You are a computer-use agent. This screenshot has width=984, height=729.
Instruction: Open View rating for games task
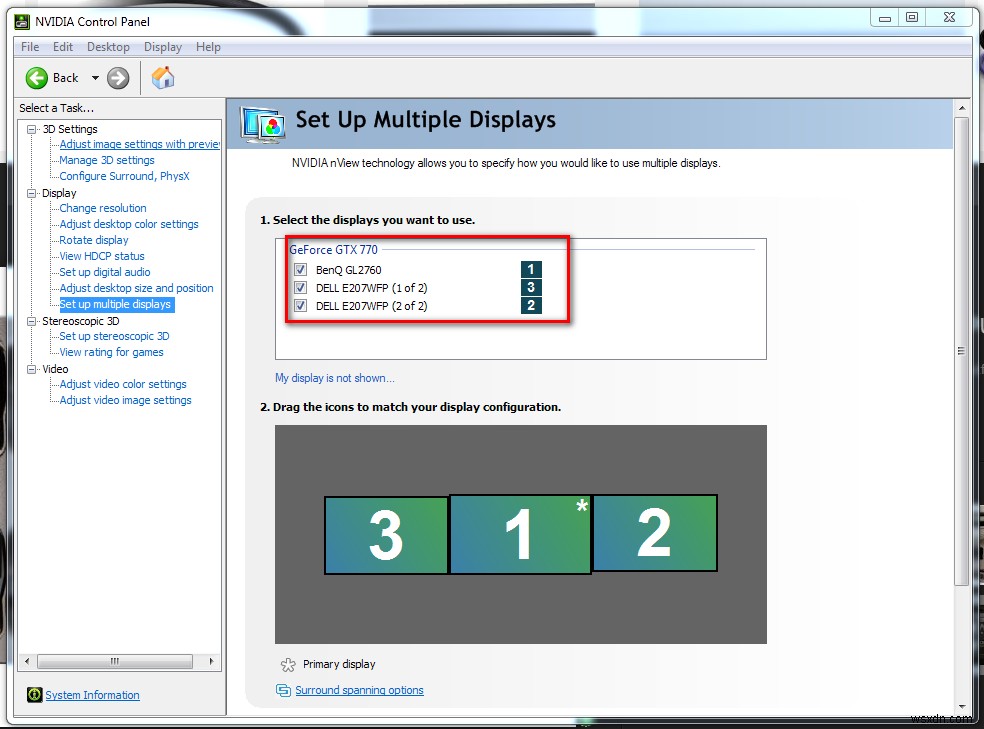pos(111,353)
